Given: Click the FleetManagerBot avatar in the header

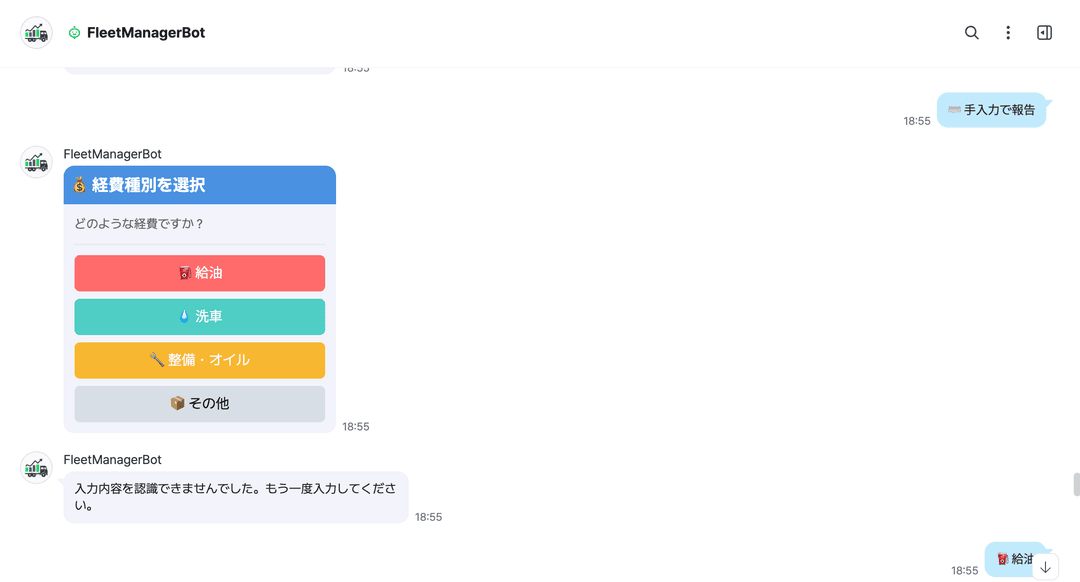Looking at the screenshot, I should coord(36,32).
